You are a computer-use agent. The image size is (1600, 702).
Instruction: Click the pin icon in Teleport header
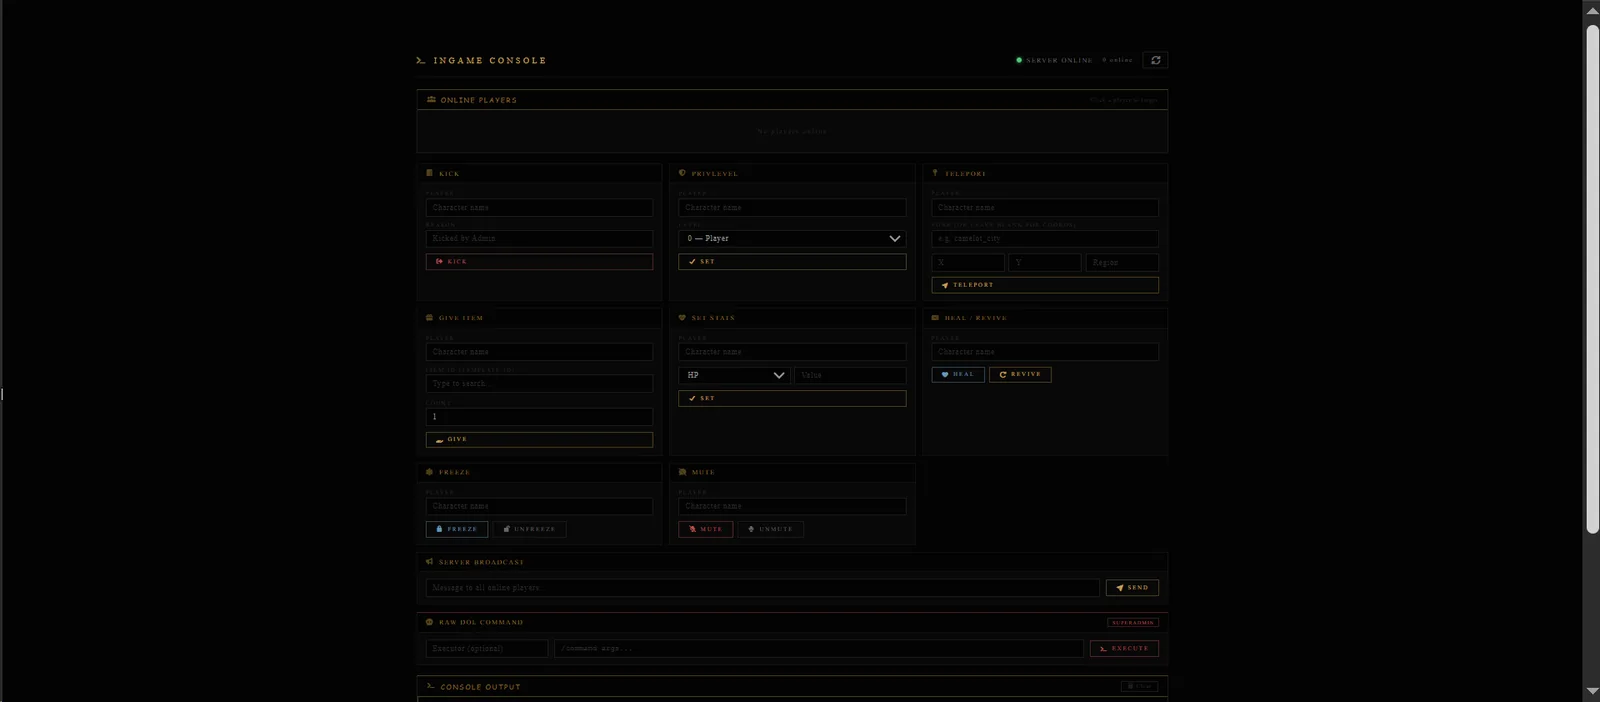coord(935,173)
